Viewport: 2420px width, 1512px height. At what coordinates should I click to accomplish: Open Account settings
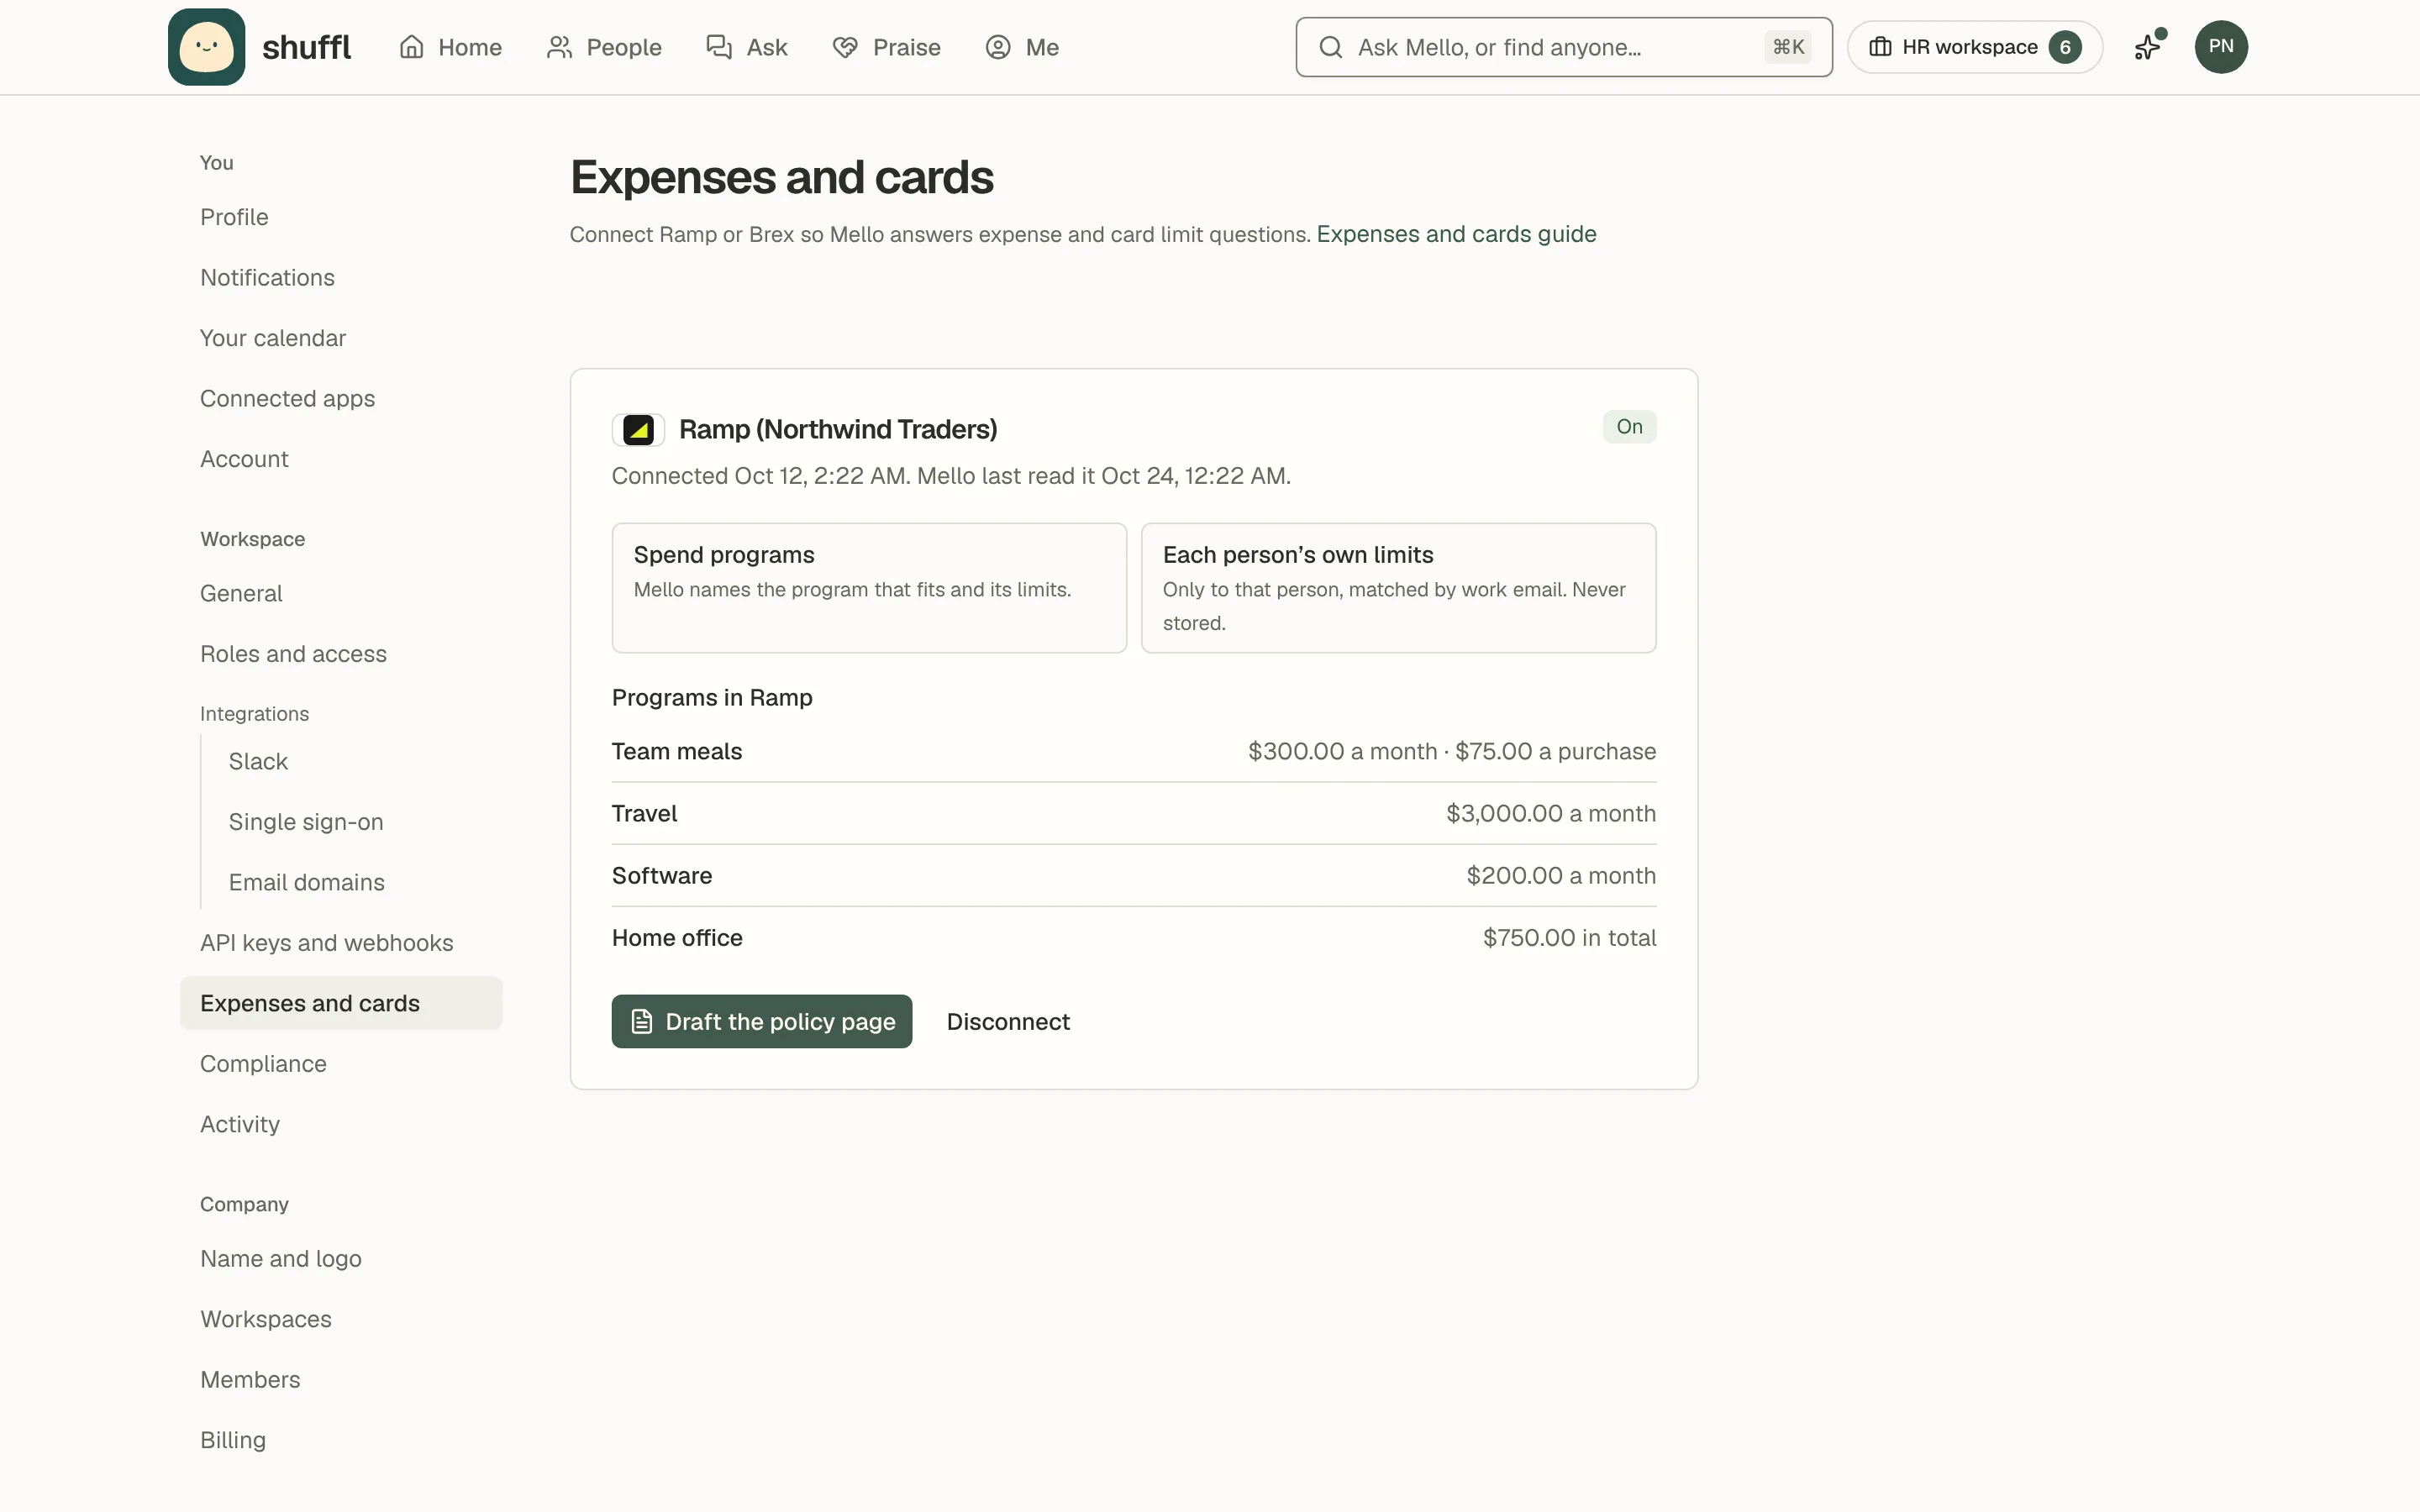click(x=340, y=459)
